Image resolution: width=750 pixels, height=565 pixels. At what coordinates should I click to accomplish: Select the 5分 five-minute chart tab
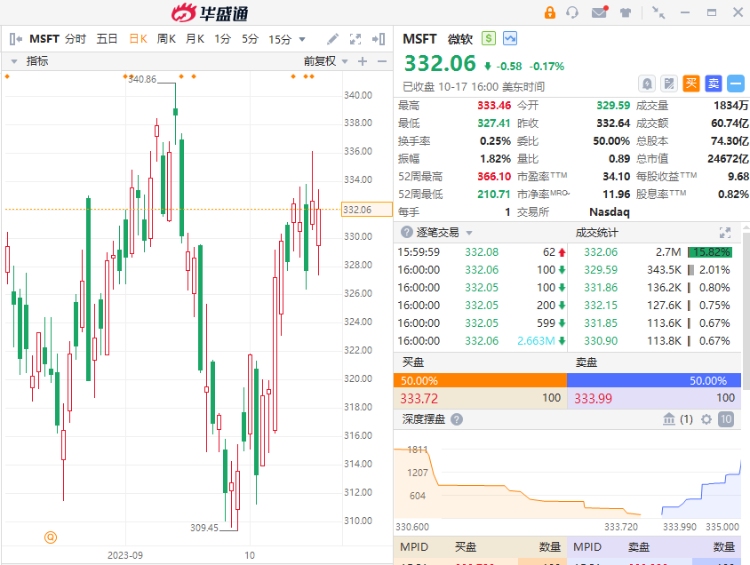pos(250,39)
